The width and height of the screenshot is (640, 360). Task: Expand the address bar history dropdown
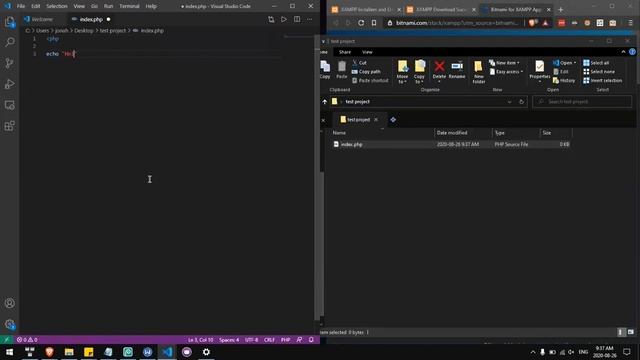point(509,102)
